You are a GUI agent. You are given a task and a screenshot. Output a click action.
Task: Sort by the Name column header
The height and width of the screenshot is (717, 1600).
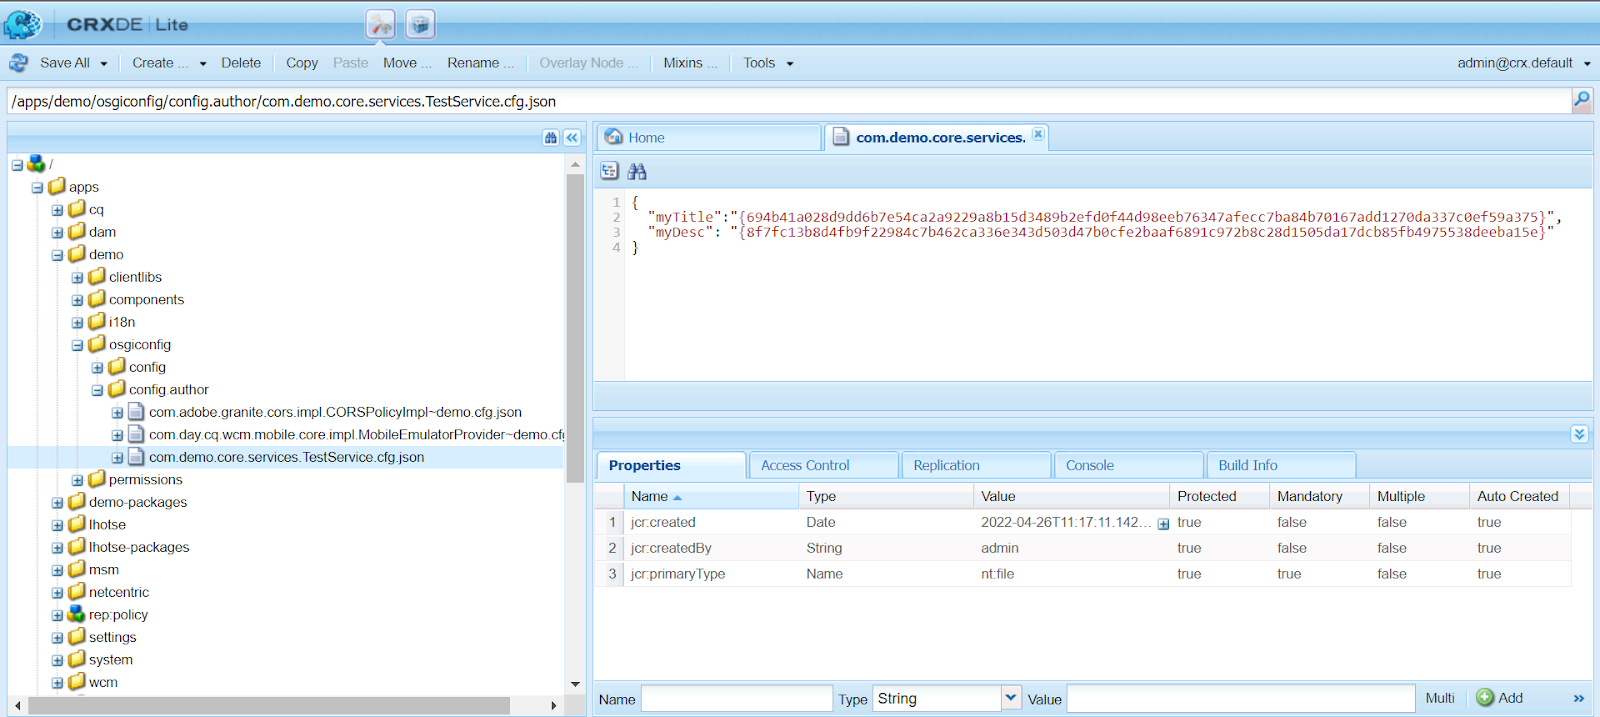pos(711,496)
